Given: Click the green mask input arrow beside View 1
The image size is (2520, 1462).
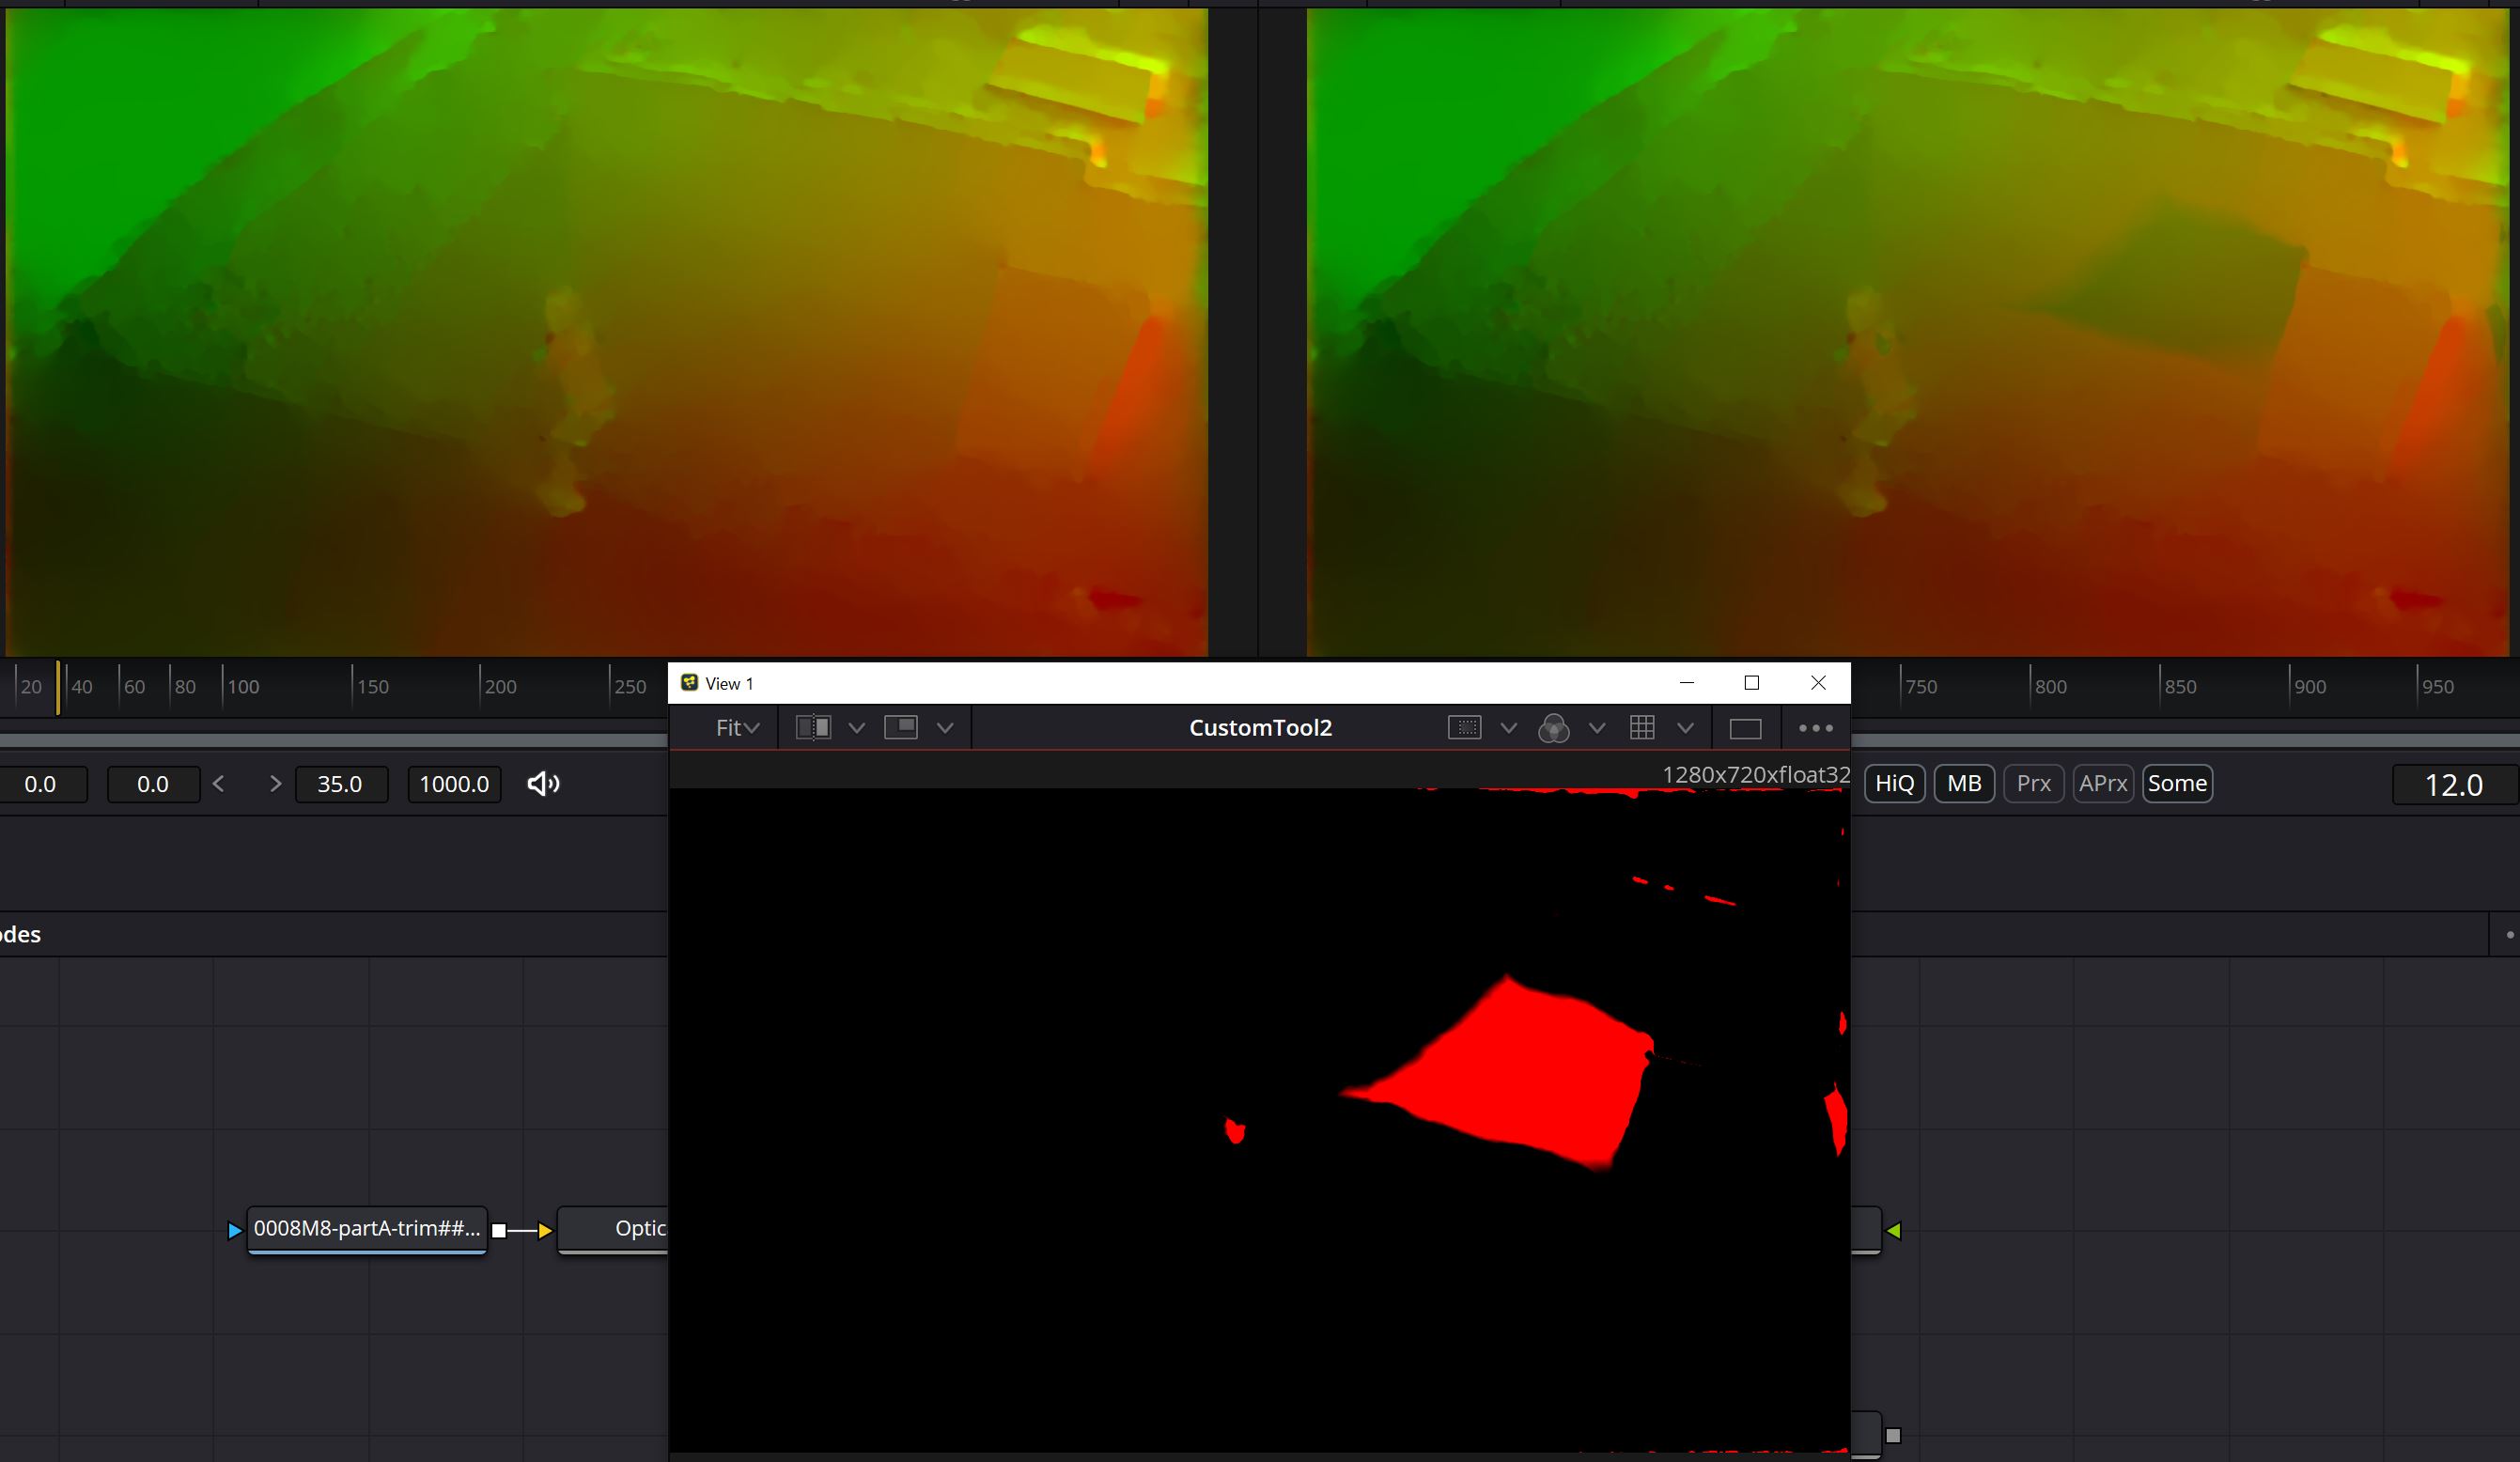Looking at the screenshot, I should coord(1893,1230).
